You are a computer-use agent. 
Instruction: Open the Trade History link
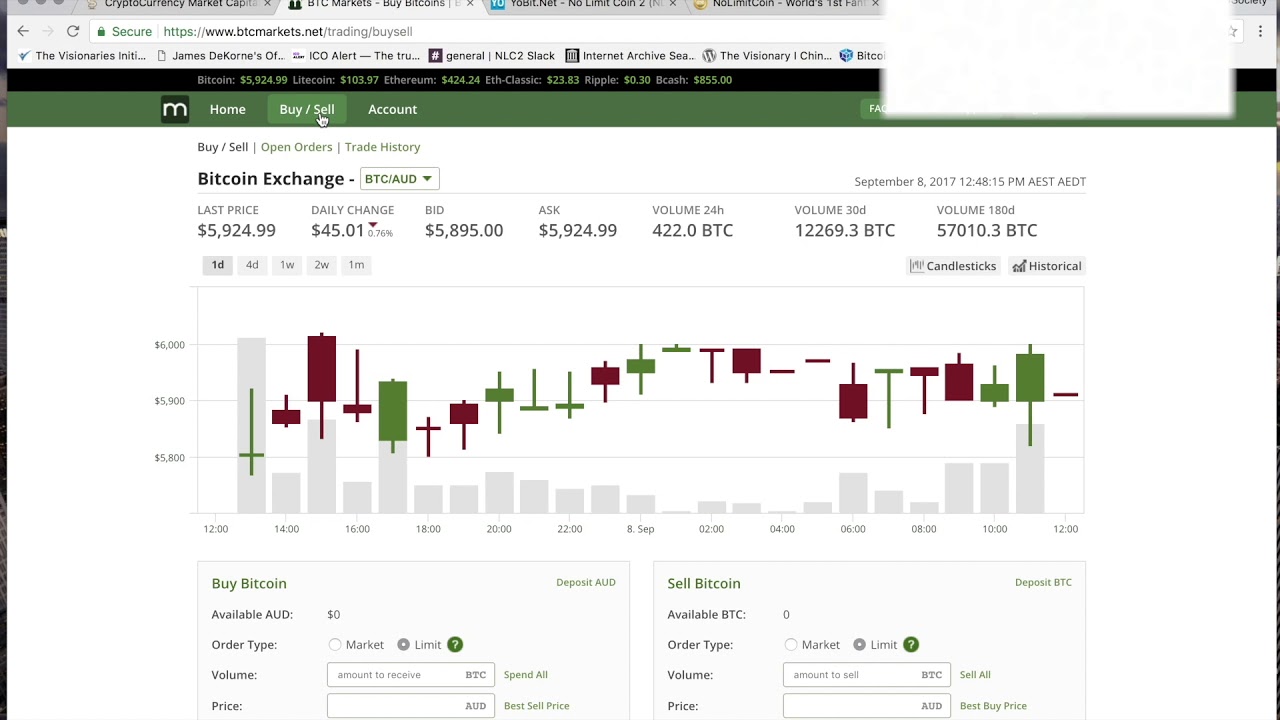(x=383, y=147)
